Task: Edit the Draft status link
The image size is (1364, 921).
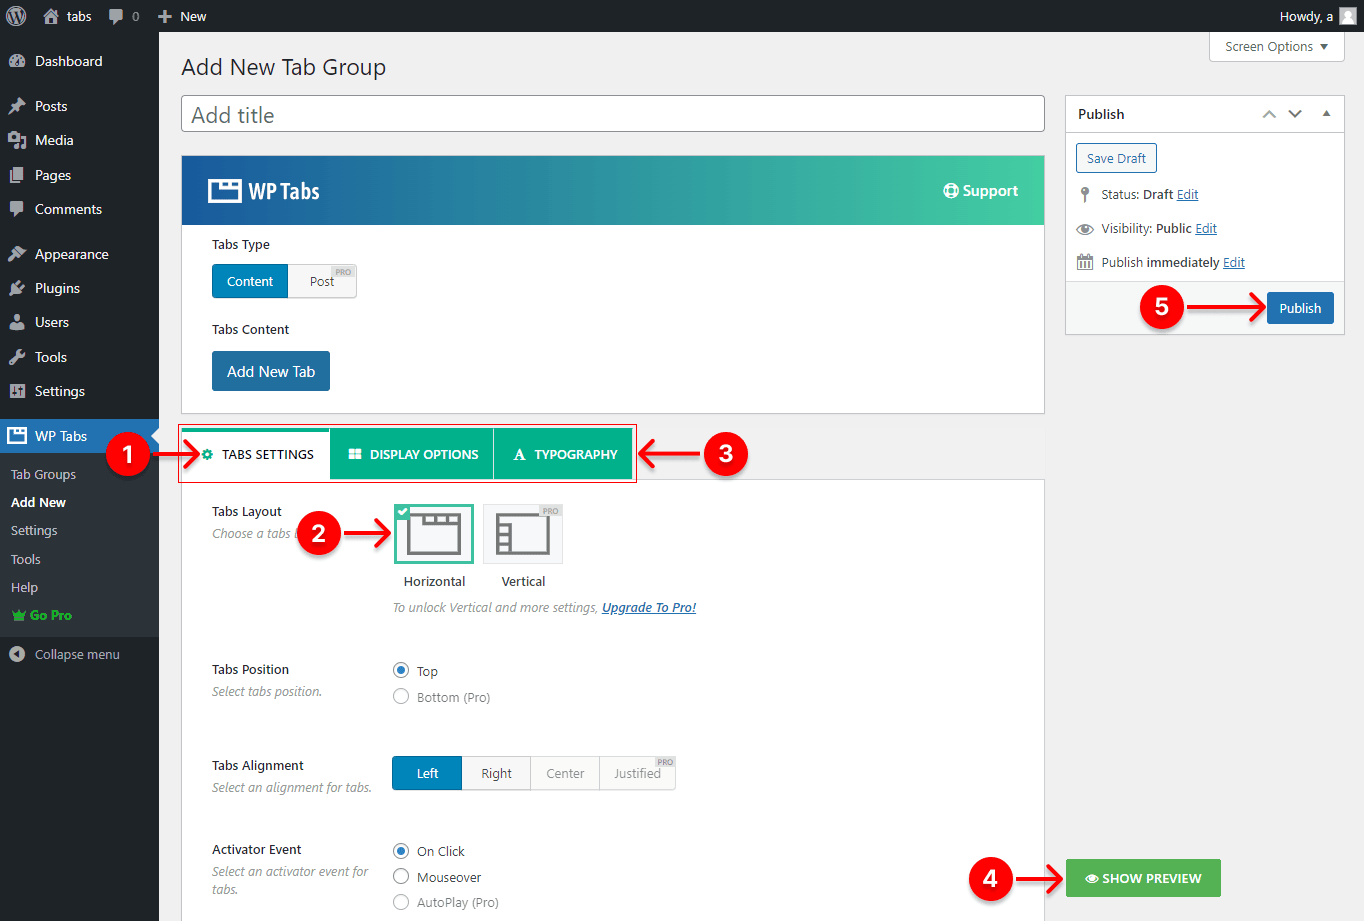Action: coord(1187,195)
